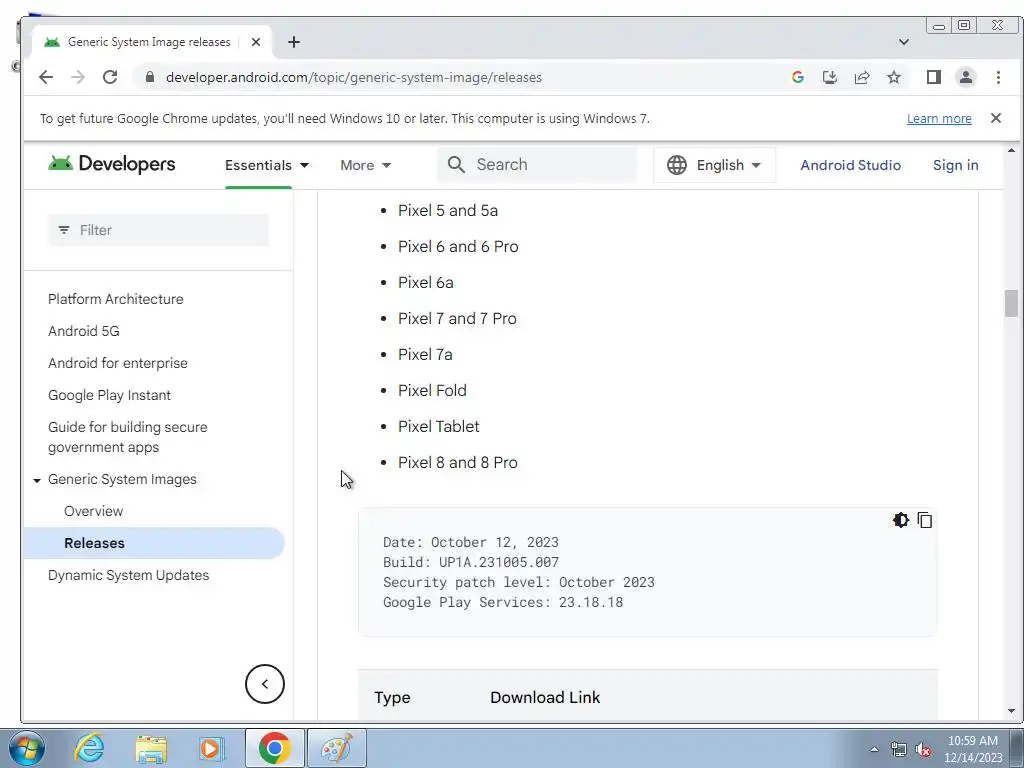Open the Android Studio link
The width and height of the screenshot is (1024, 768).
click(x=850, y=165)
